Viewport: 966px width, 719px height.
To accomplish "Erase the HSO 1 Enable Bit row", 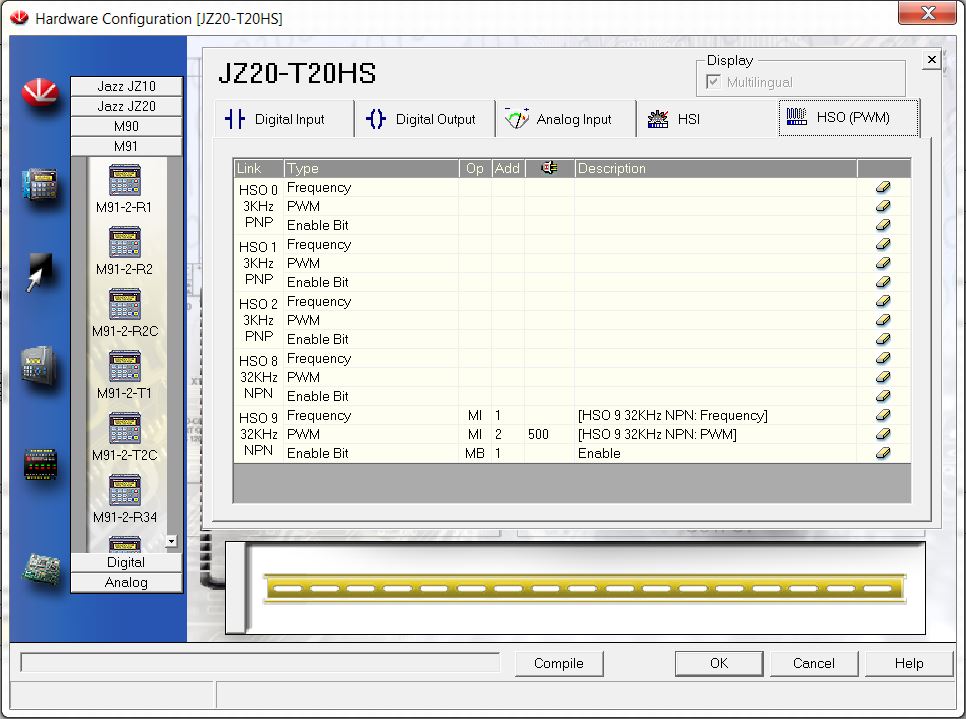I will tap(883, 282).
